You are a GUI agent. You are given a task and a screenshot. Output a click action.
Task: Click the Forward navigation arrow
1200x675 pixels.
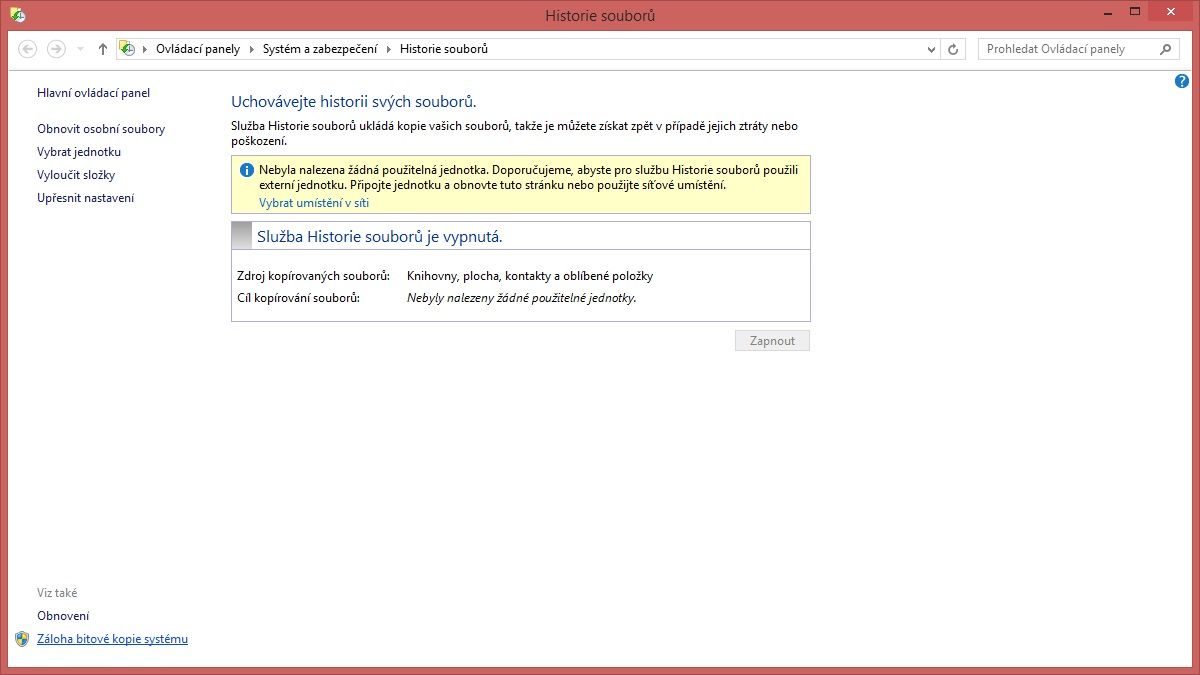point(56,49)
